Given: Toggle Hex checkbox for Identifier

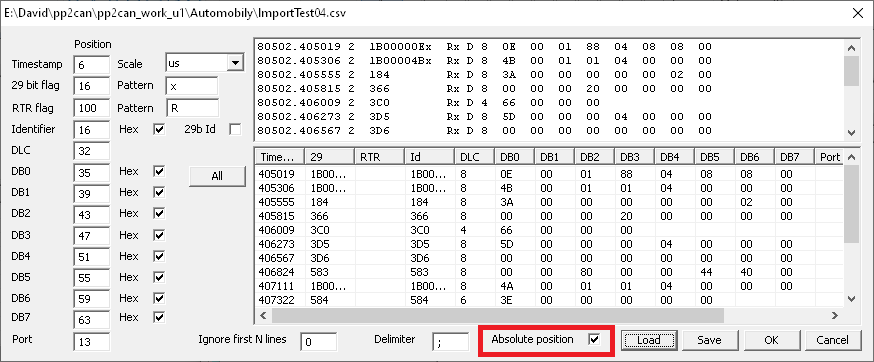Looking at the screenshot, I should (159, 129).
